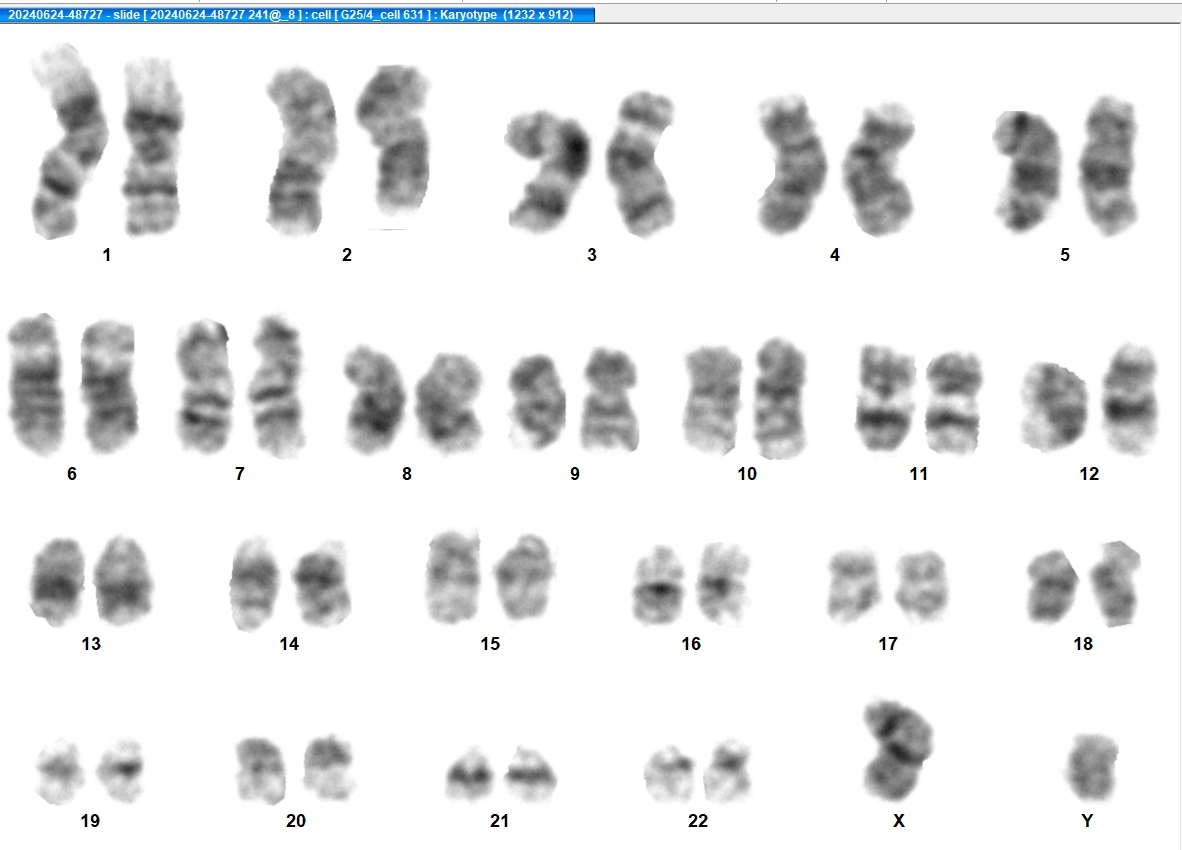
Task: Pick the left chromosome 15
Action: [453, 576]
